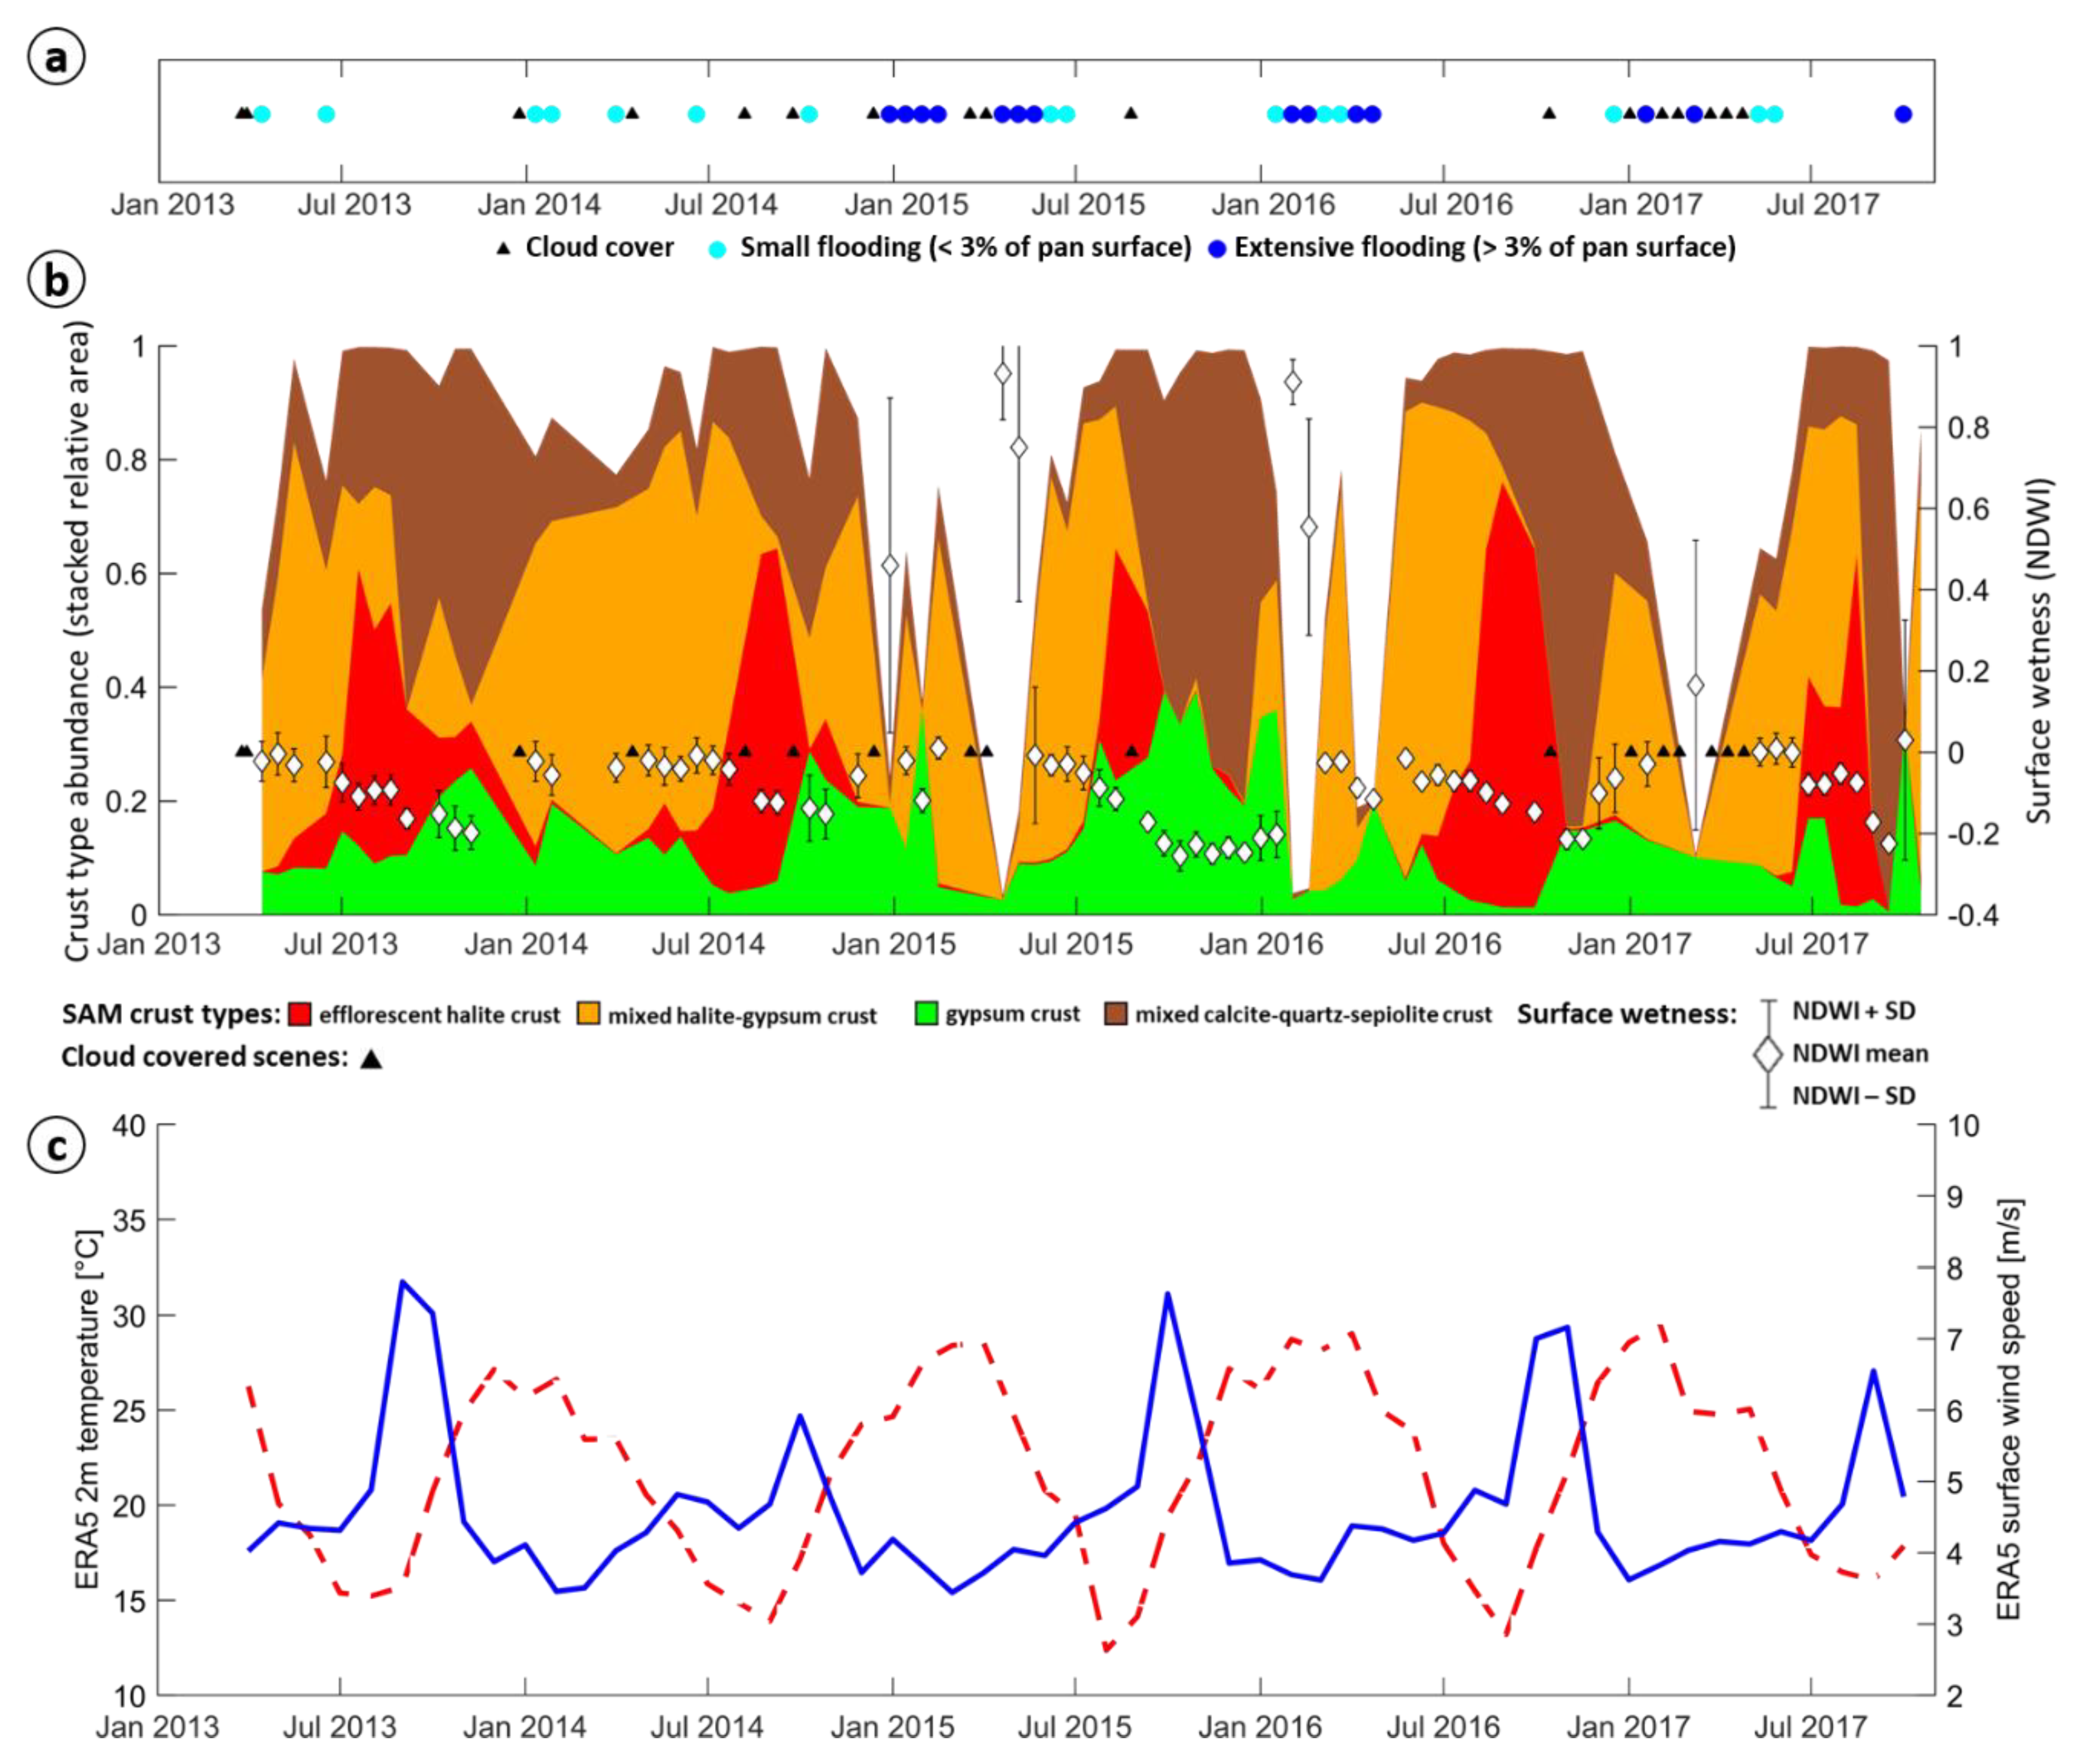Click the 'Jul 2016' tick label in panel c

pos(1443,1728)
